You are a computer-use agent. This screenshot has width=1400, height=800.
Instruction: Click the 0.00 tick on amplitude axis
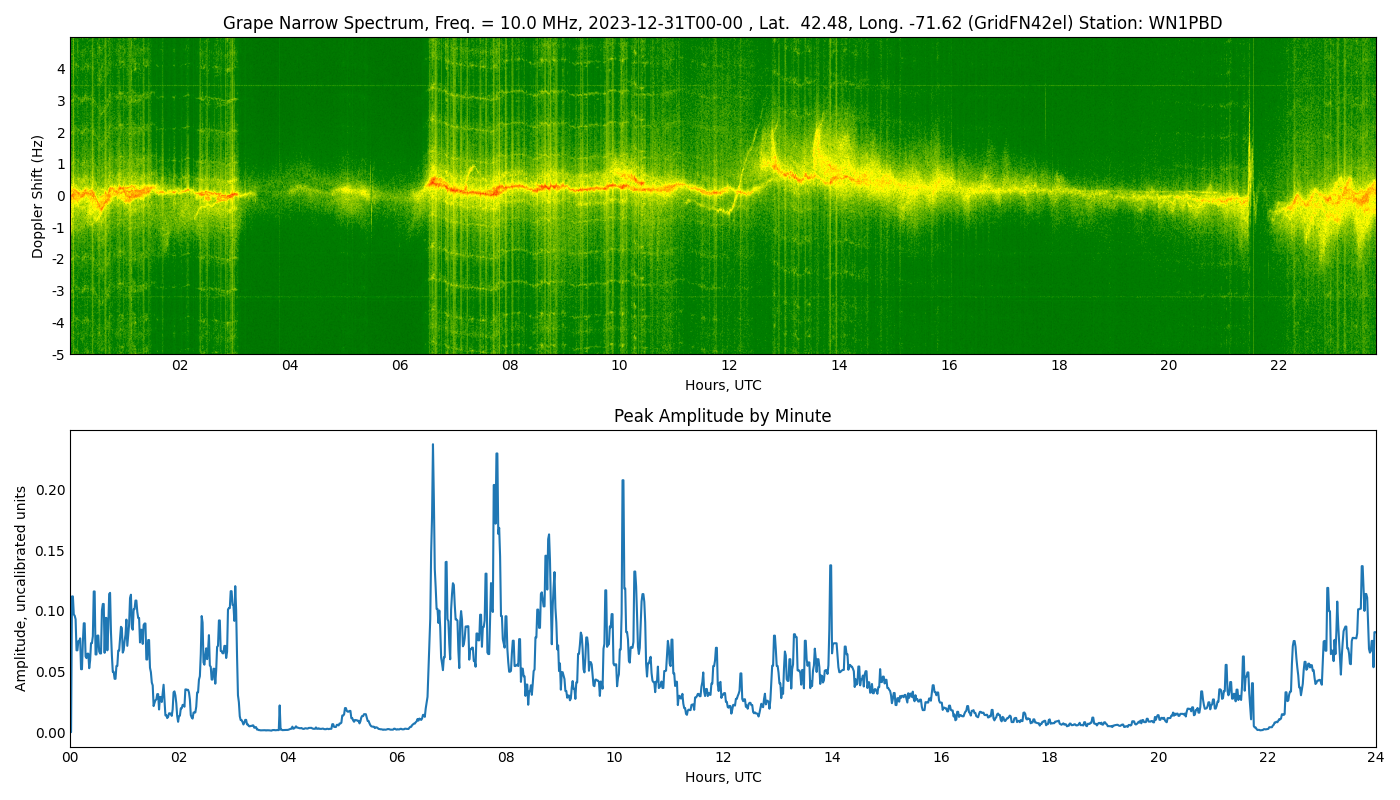point(50,733)
